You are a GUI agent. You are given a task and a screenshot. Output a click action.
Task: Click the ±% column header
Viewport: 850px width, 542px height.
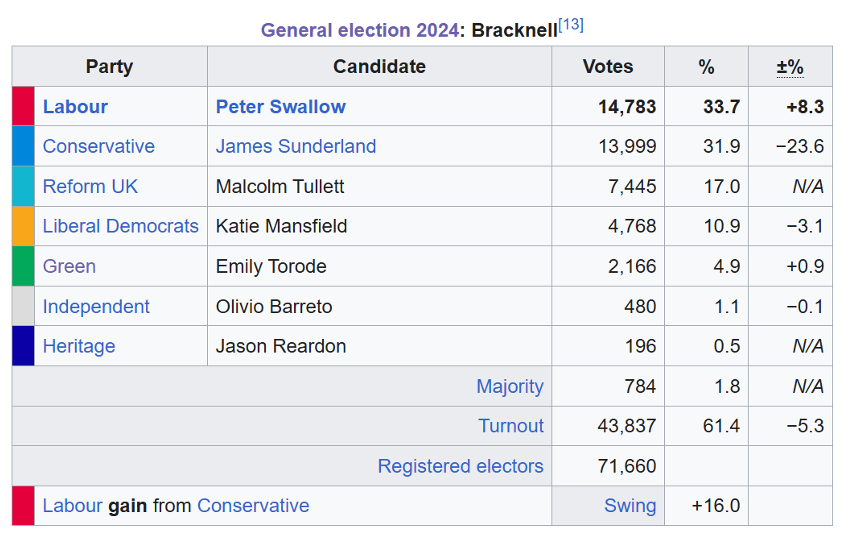[x=790, y=67]
